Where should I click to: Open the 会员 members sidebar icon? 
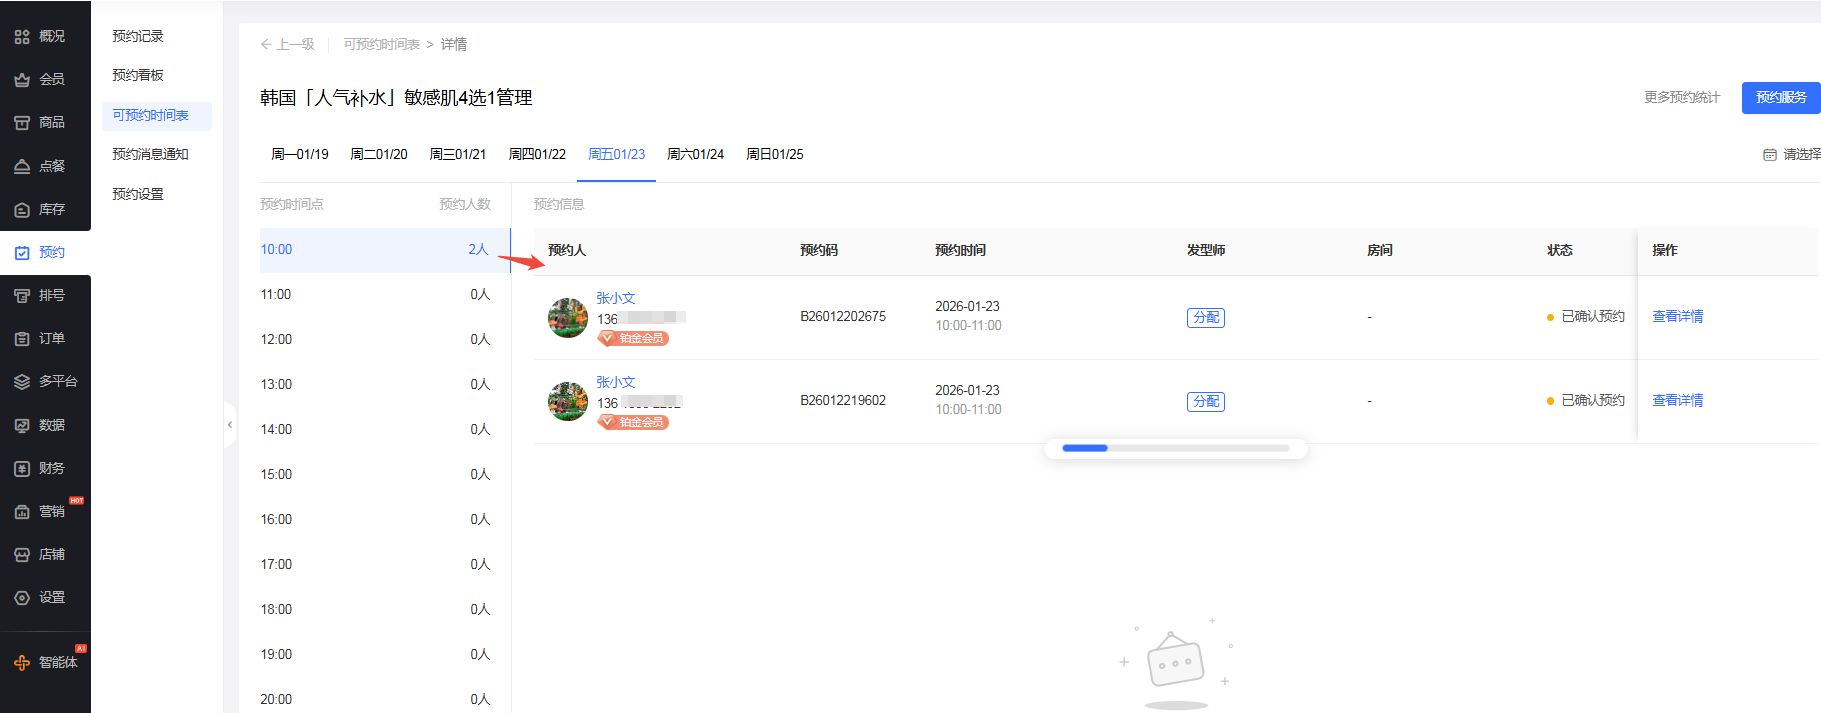22,79
